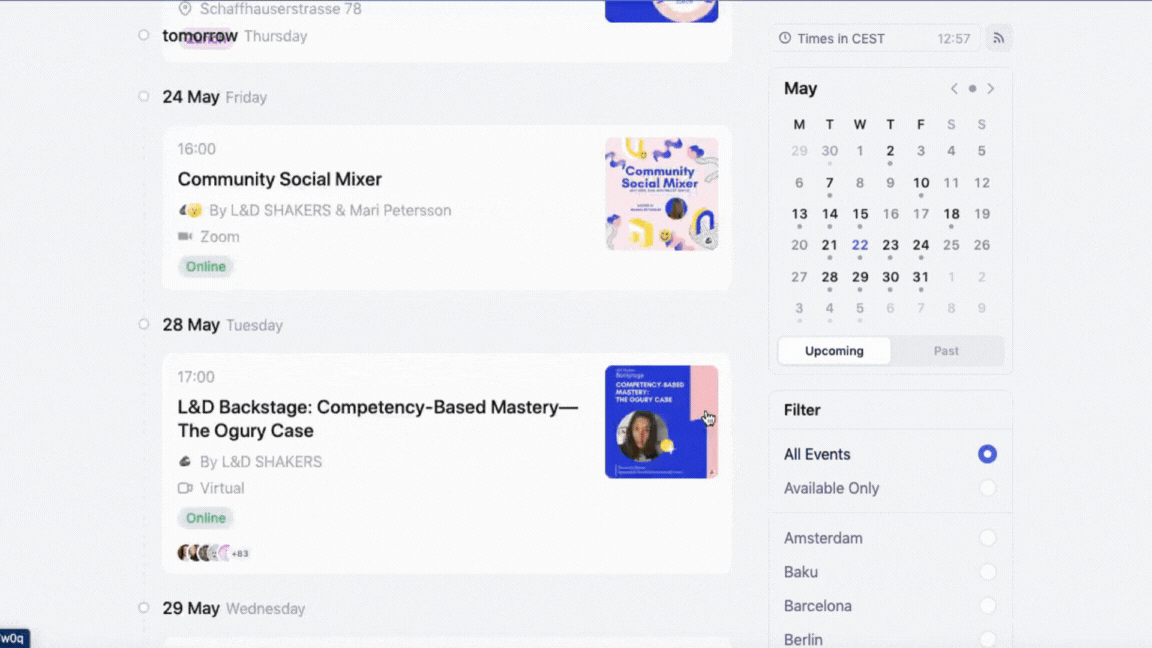Select May 22 in the calendar

tap(860, 245)
